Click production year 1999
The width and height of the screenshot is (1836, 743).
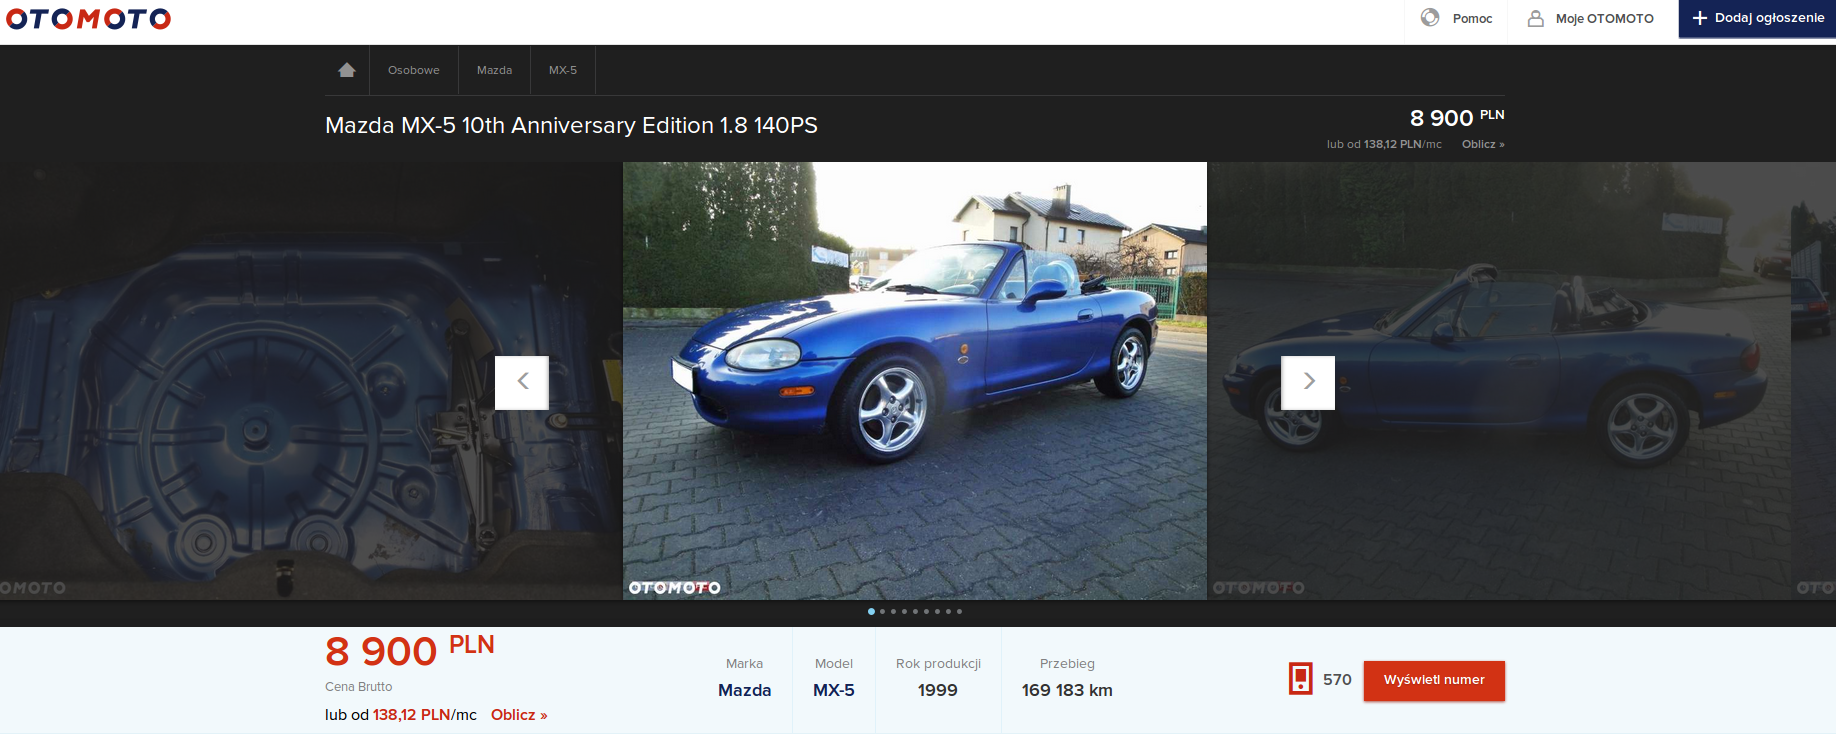pyautogui.click(x=938, y=690)
